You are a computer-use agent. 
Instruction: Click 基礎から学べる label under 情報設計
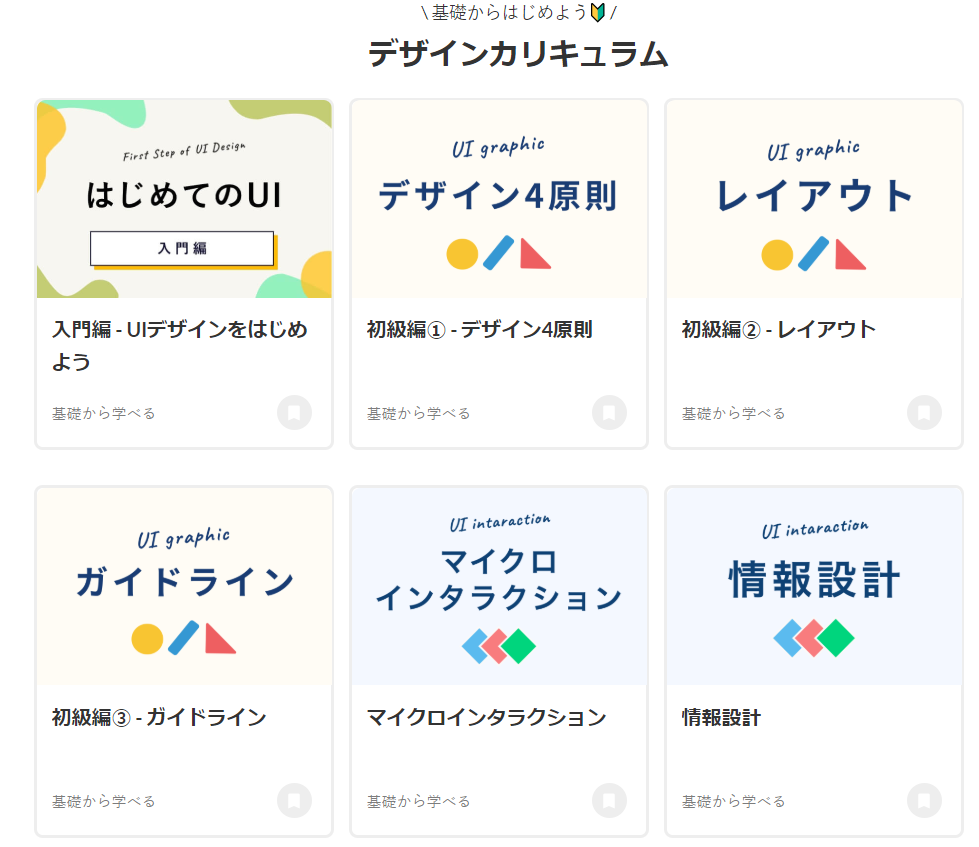[733, 801]
